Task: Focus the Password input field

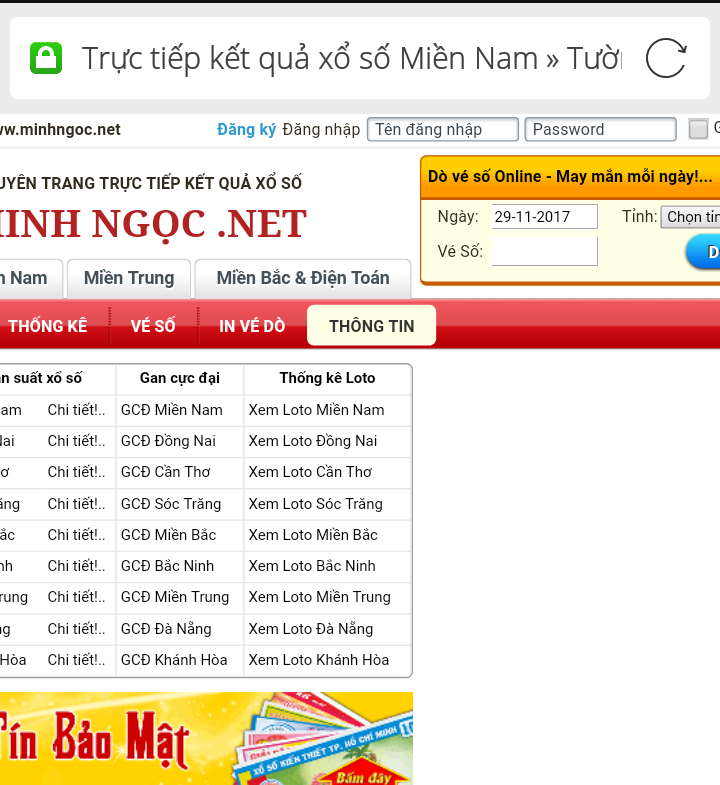Action: [602, 129]
